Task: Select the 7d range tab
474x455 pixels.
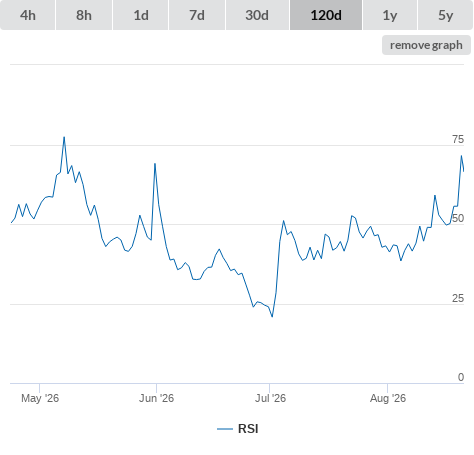Action: pos(197,15)
